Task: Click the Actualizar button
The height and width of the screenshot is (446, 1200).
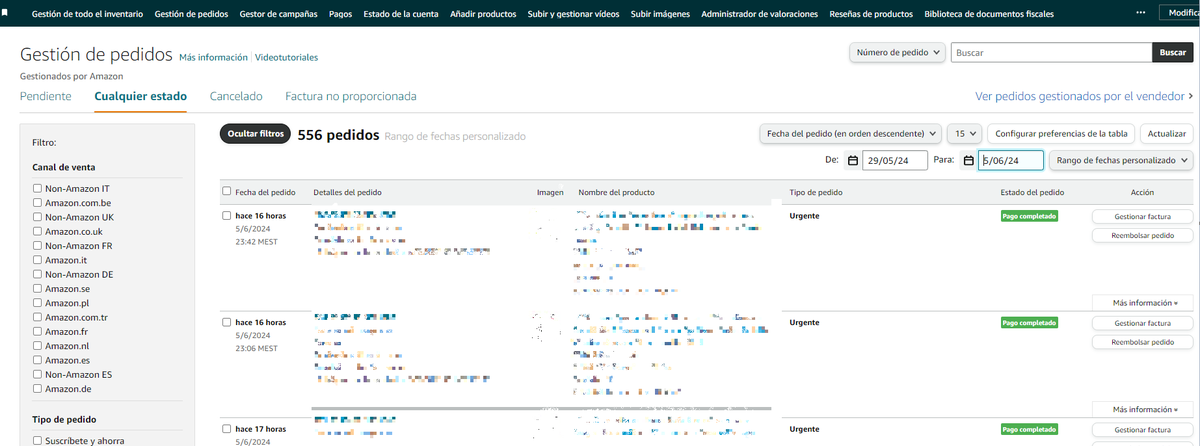Action: pos(1167,133)
